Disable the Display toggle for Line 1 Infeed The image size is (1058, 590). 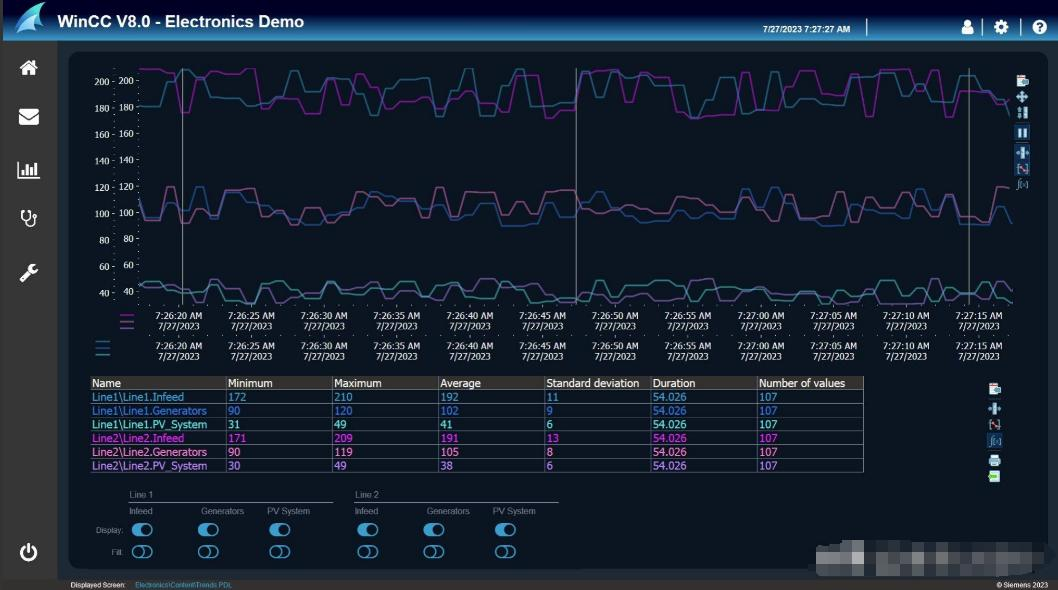point(141,529)
